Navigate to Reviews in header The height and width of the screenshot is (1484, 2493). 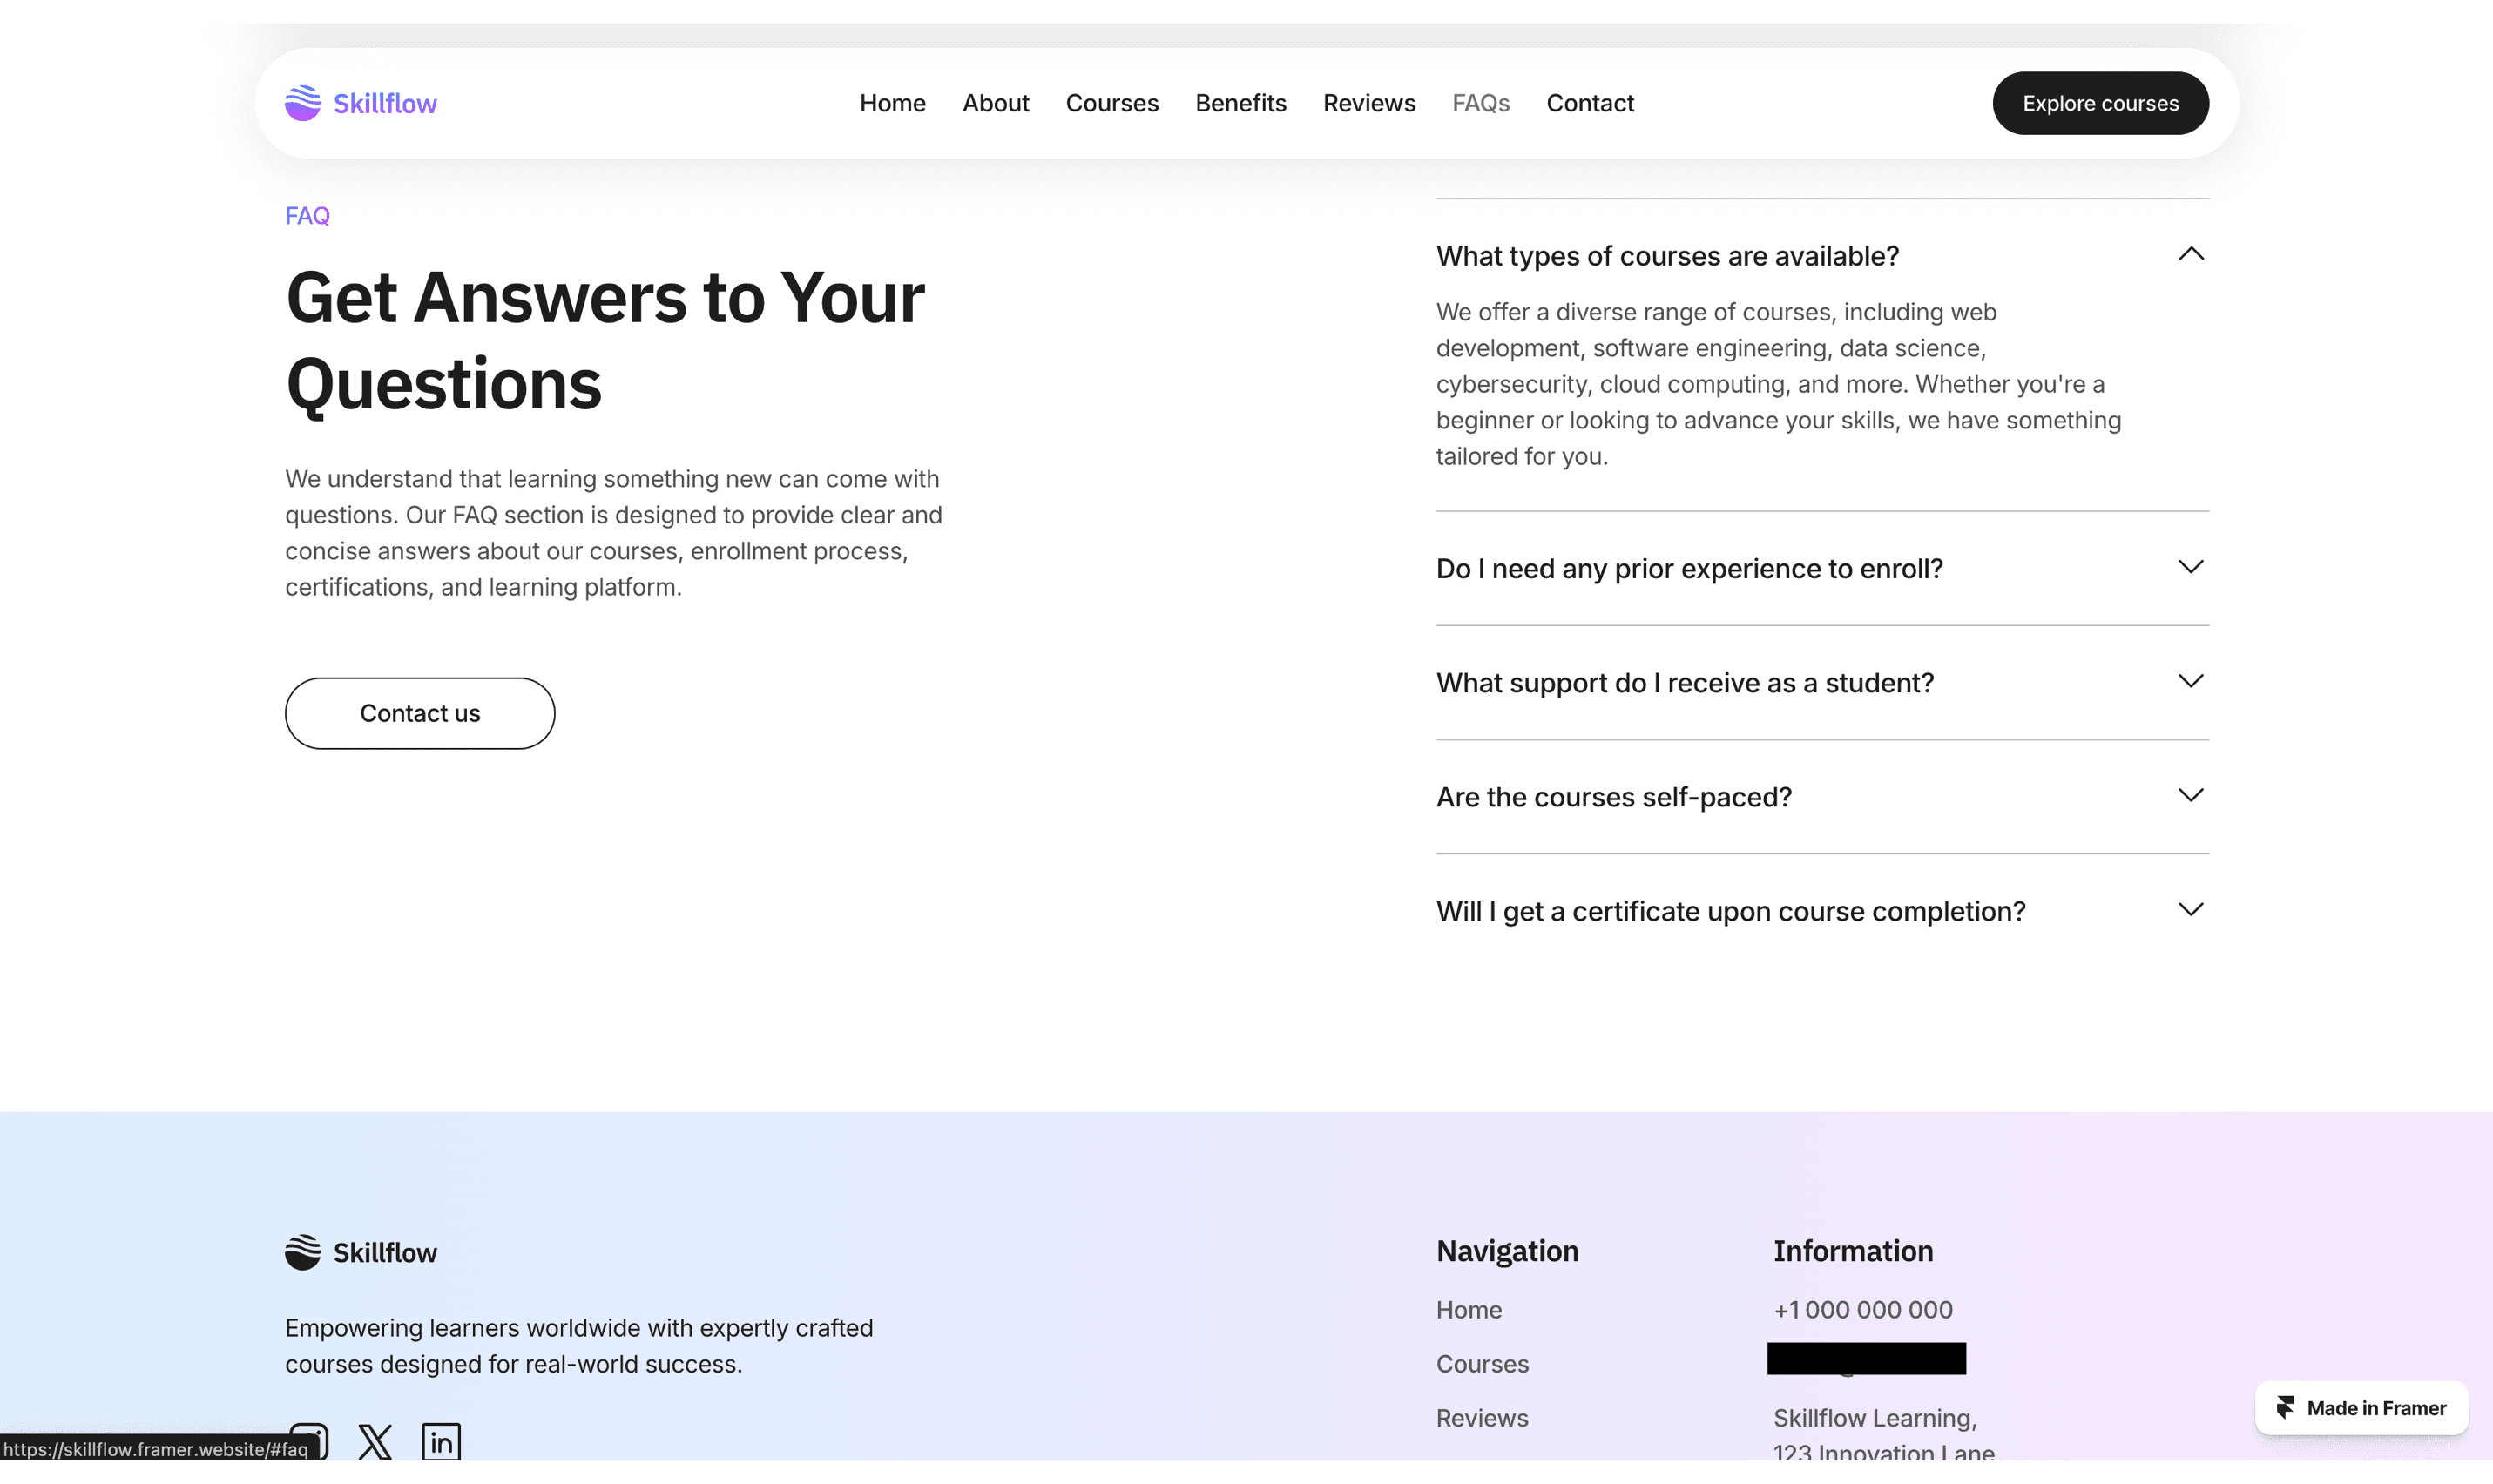point(1368,103)
